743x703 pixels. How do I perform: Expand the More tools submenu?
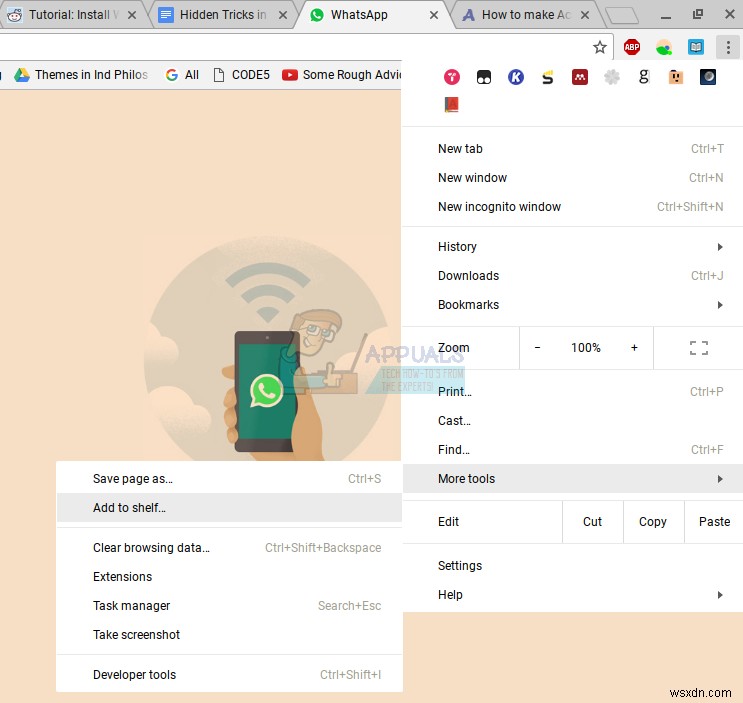[x=572, y=478]
